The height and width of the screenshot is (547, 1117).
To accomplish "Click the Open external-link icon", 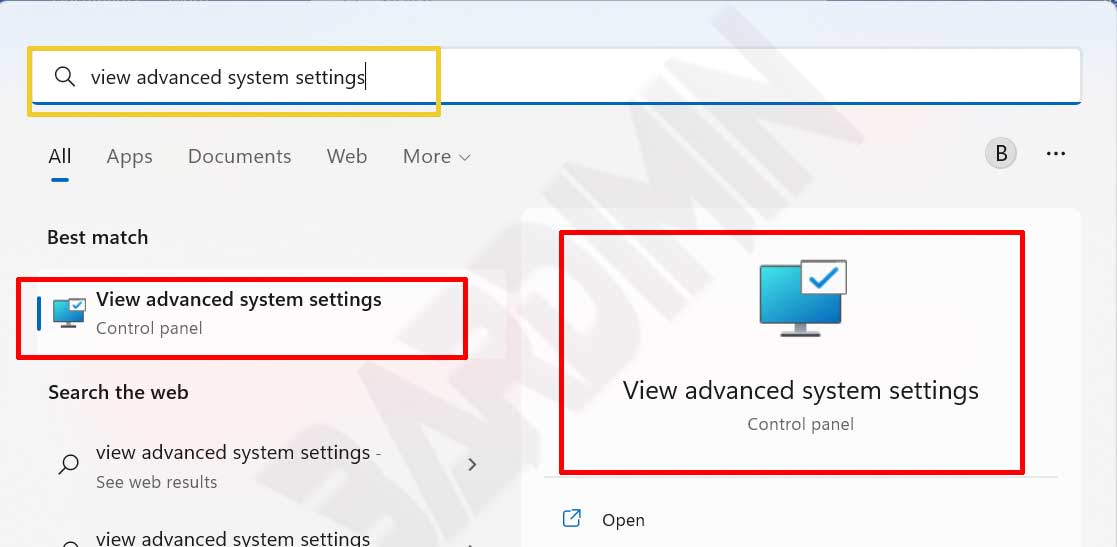I will click(572, 519).
